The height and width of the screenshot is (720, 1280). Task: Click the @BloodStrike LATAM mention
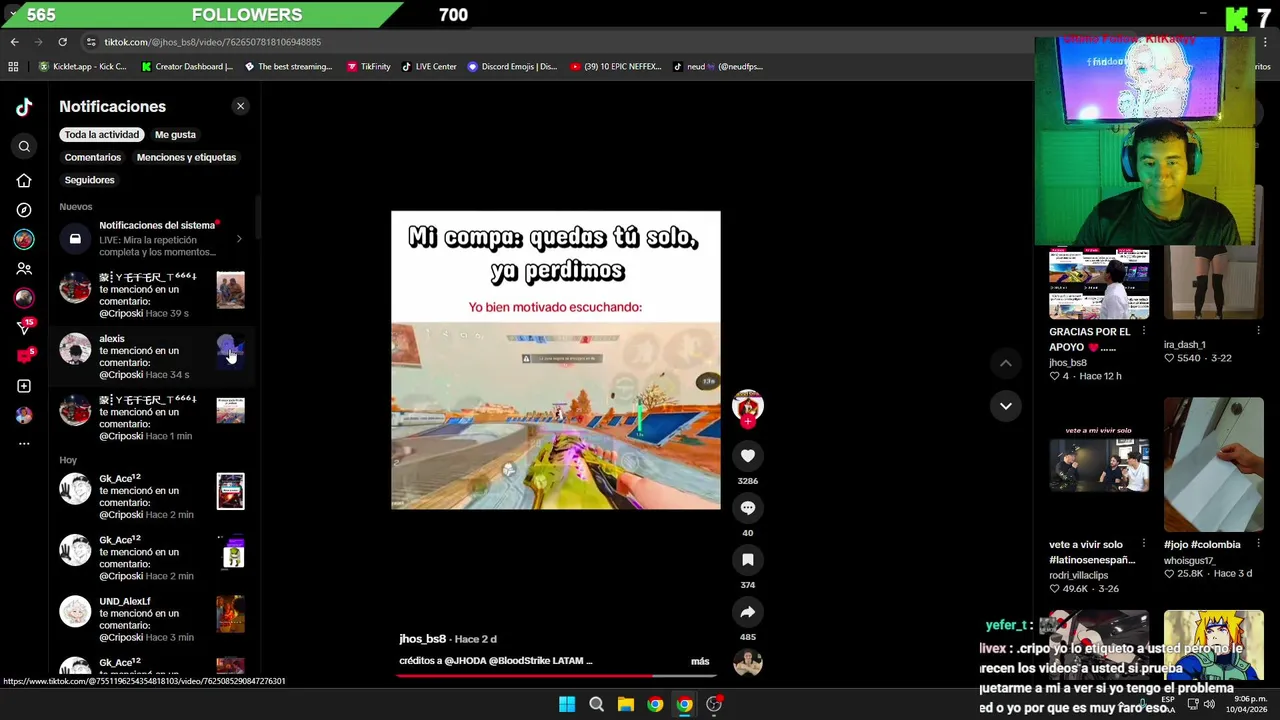point(536,661)
